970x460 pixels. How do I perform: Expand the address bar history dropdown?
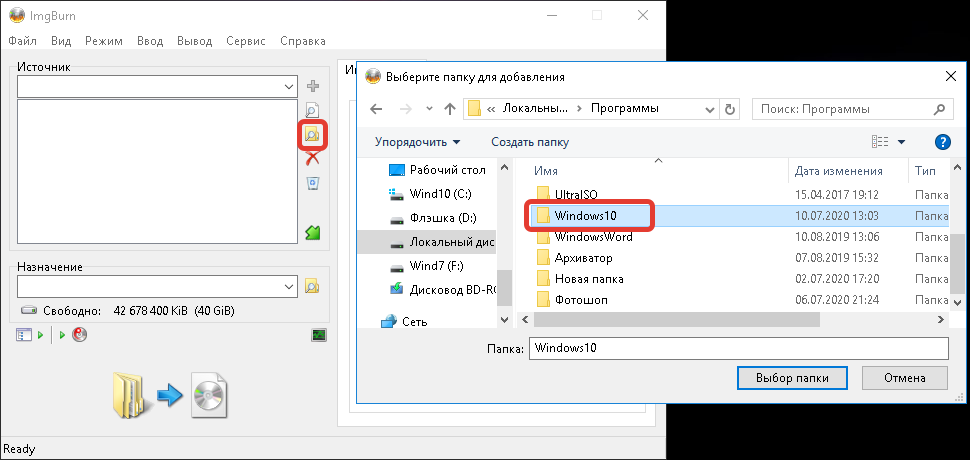tap(711, 109)
